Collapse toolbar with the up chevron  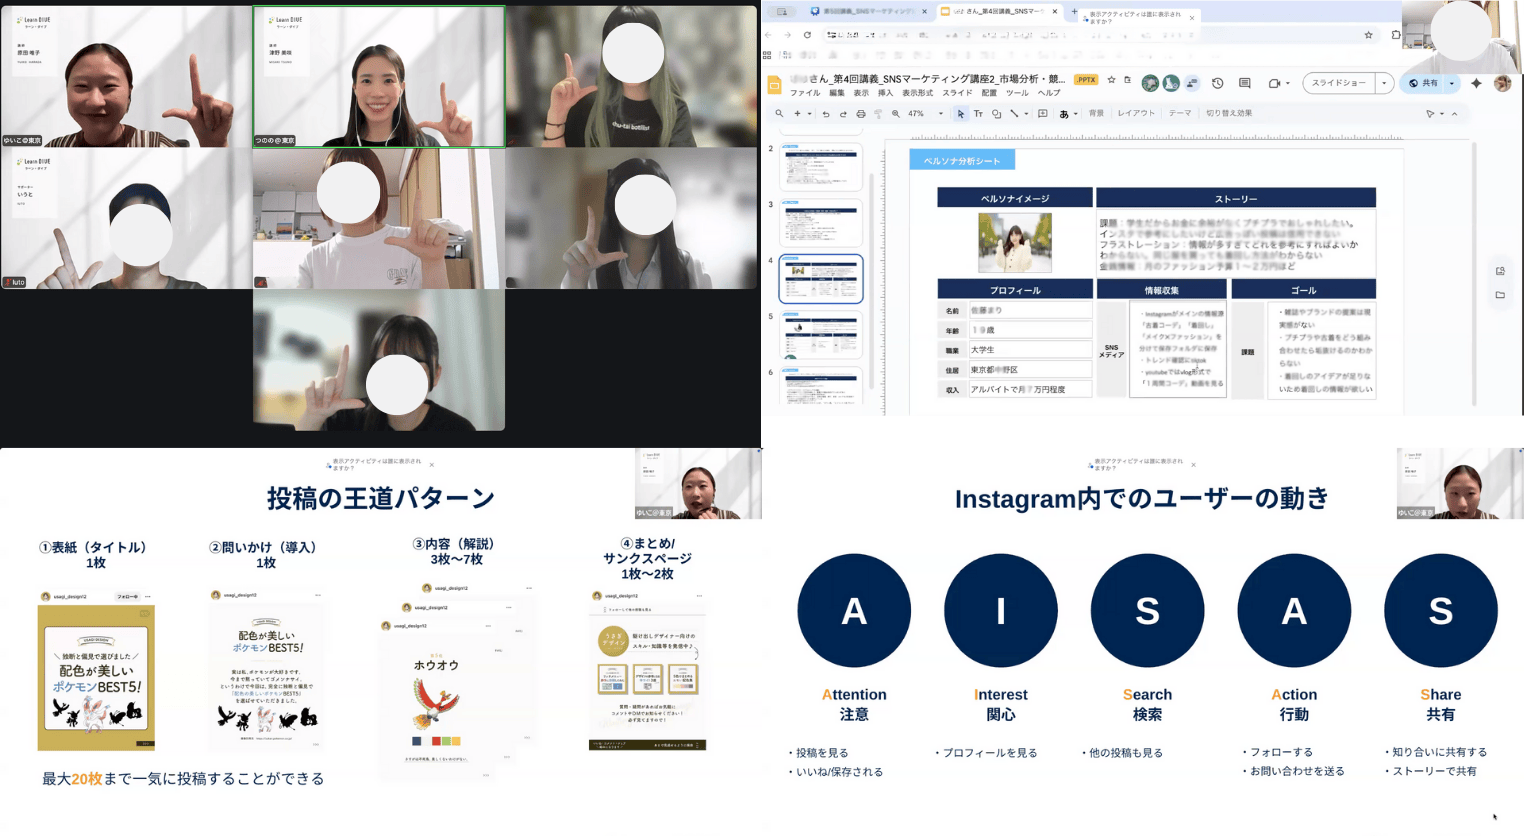(1454, 114)
